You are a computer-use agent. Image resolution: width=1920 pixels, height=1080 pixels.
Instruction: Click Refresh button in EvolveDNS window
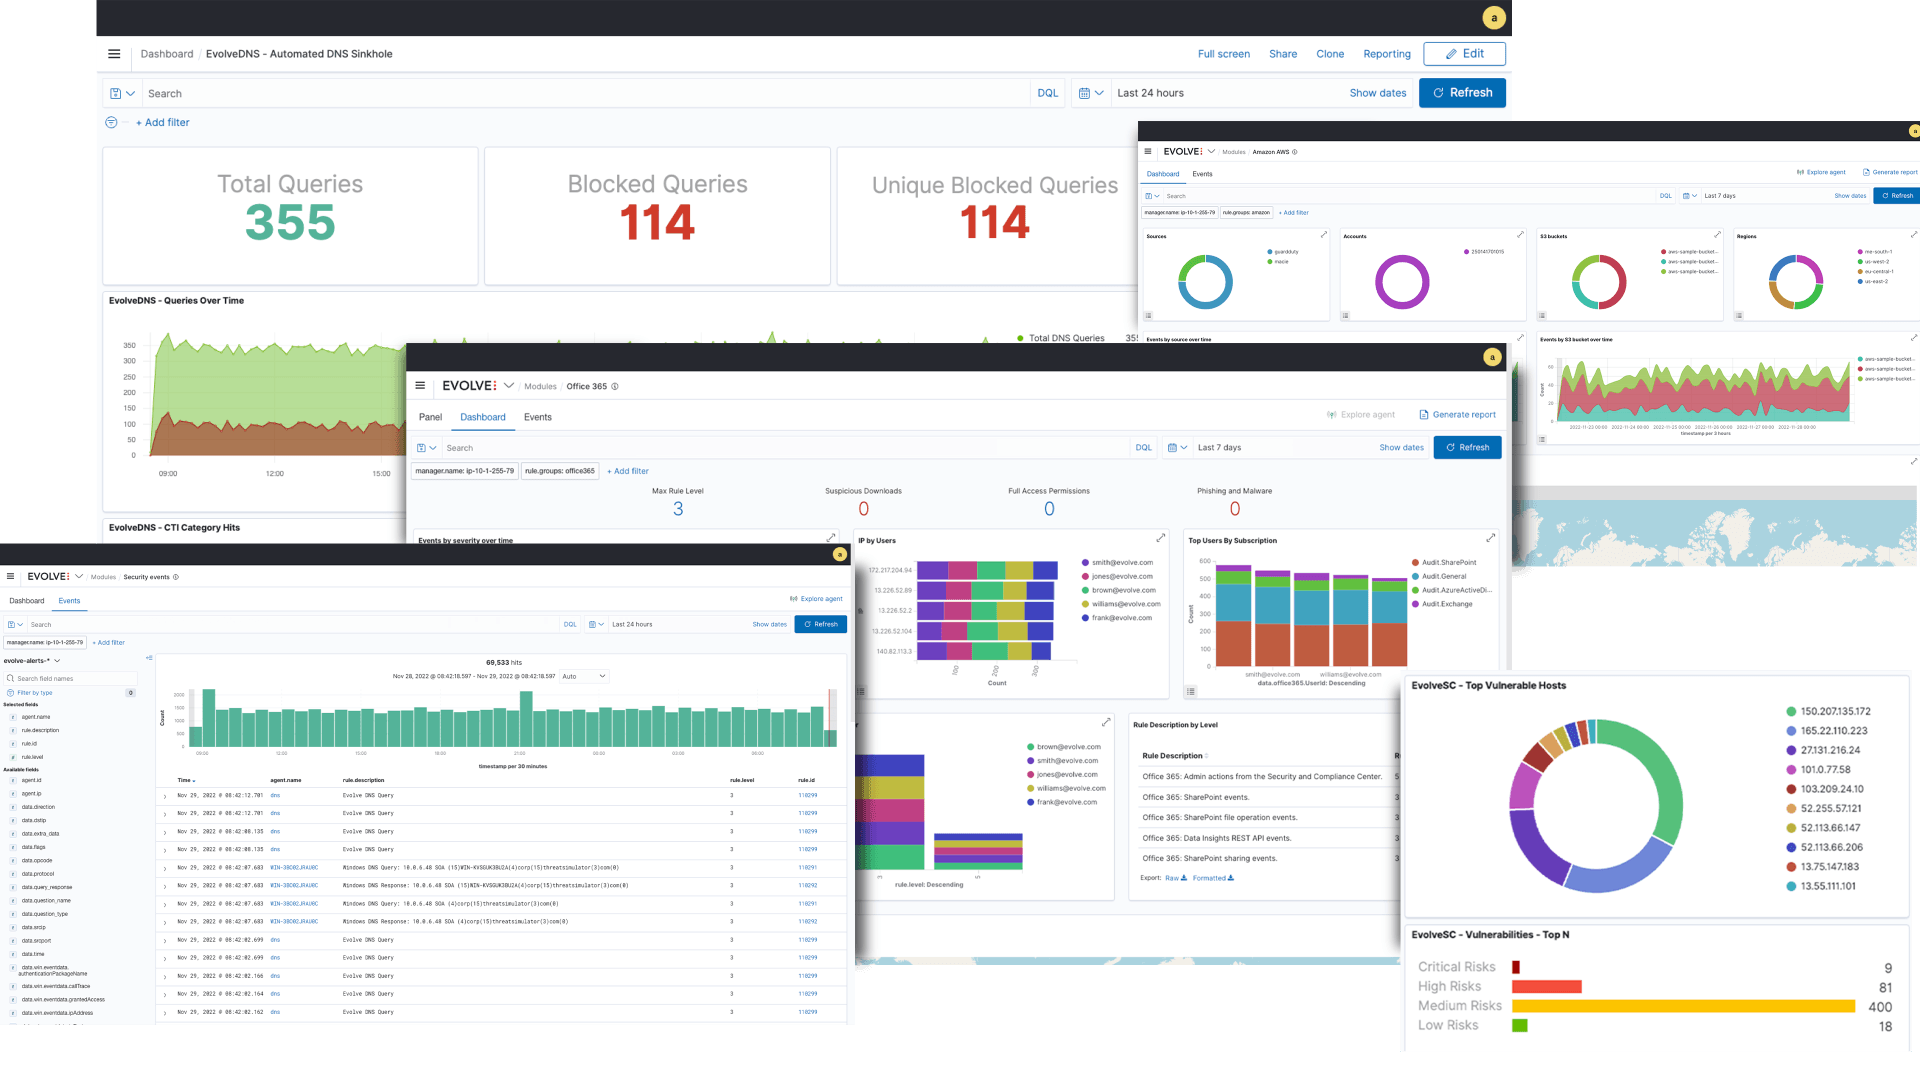pyautogui.click(x=1462, y=93)
